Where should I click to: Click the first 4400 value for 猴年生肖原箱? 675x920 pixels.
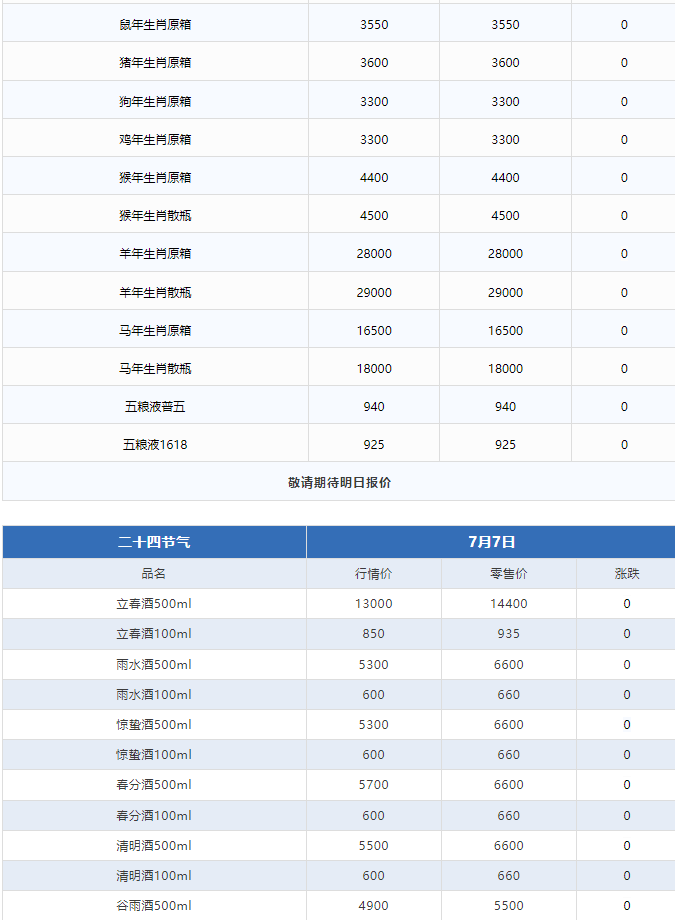(x=374, y=178)
